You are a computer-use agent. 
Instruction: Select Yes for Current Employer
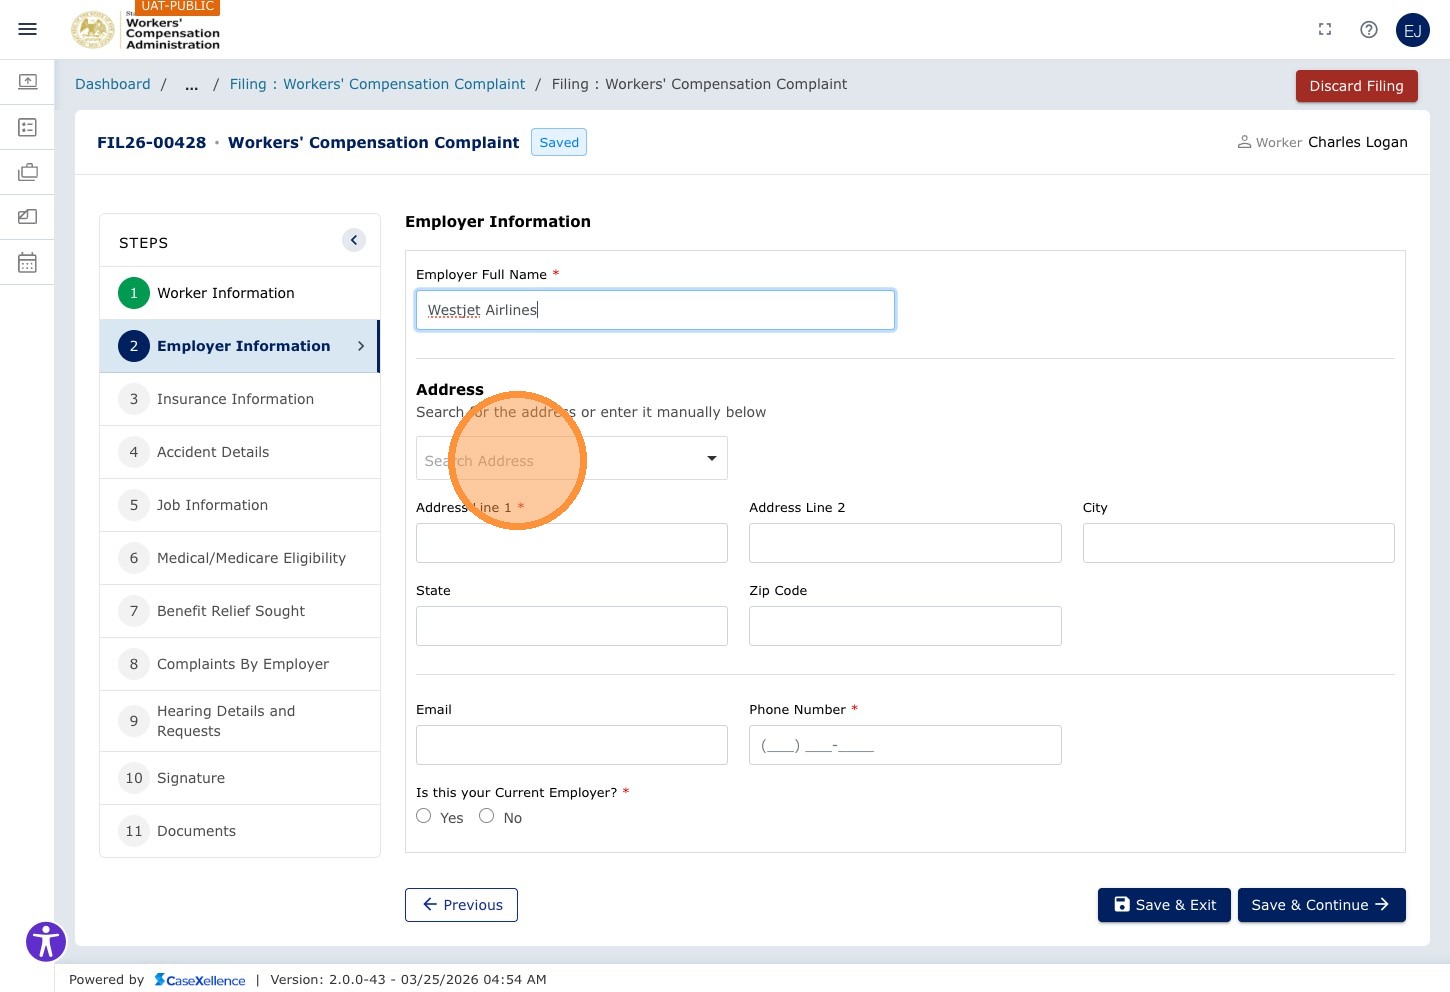coord(424,816)
